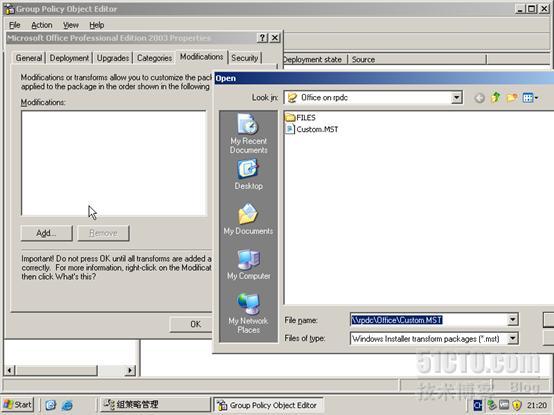Viewport: 554px width, 415px height.
Task: Switch to the Modifications tab
Action: 201,57
